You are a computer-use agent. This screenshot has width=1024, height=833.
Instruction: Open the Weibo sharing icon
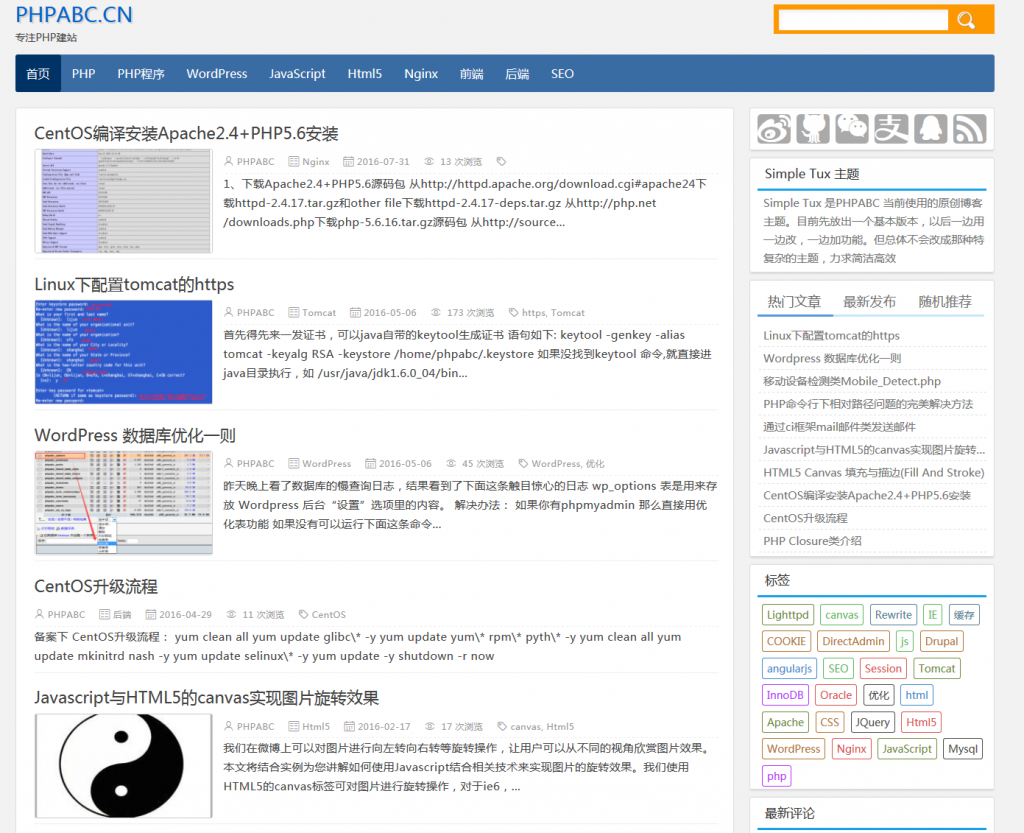click(x=772, y=128)
